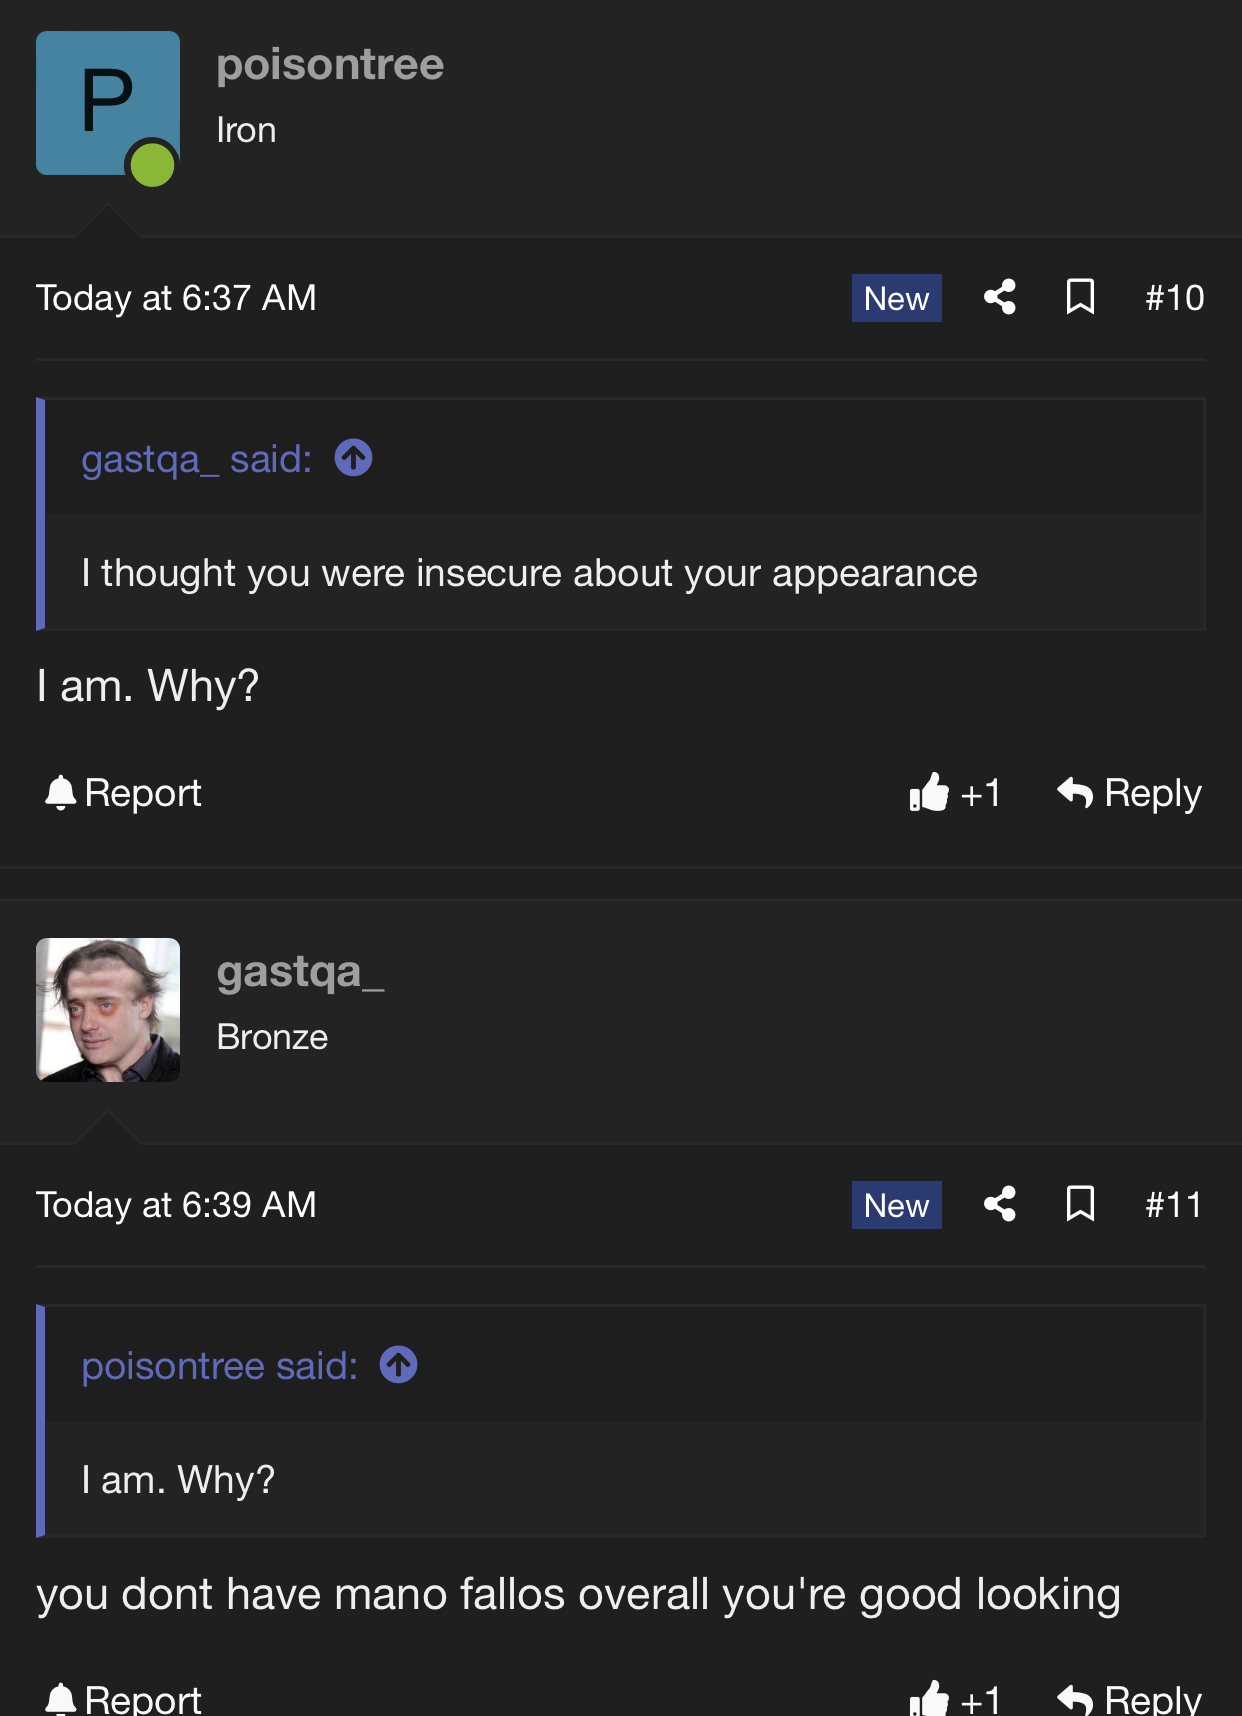Share post #10 via share icon
1242x1716 pixels.
click(x=1000, y=297)
